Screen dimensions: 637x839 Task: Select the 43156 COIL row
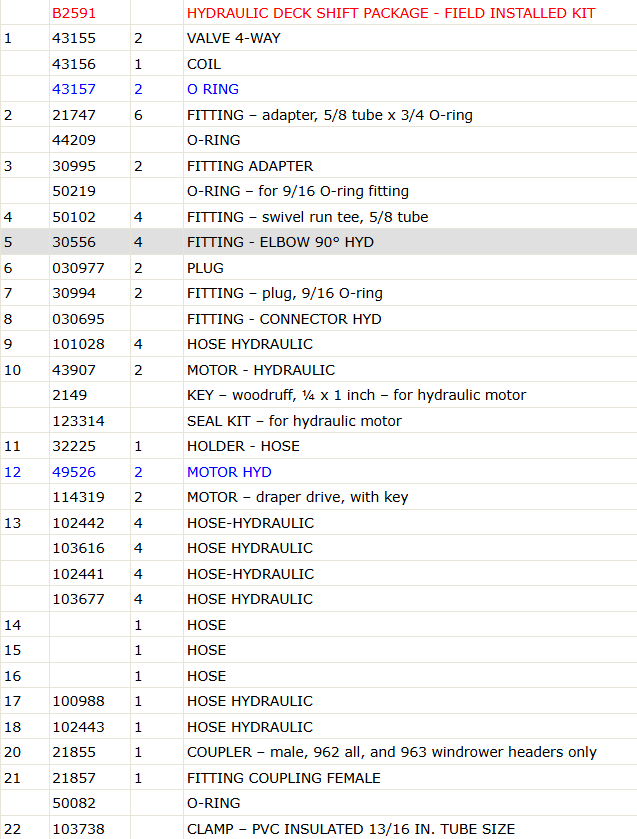318,64
